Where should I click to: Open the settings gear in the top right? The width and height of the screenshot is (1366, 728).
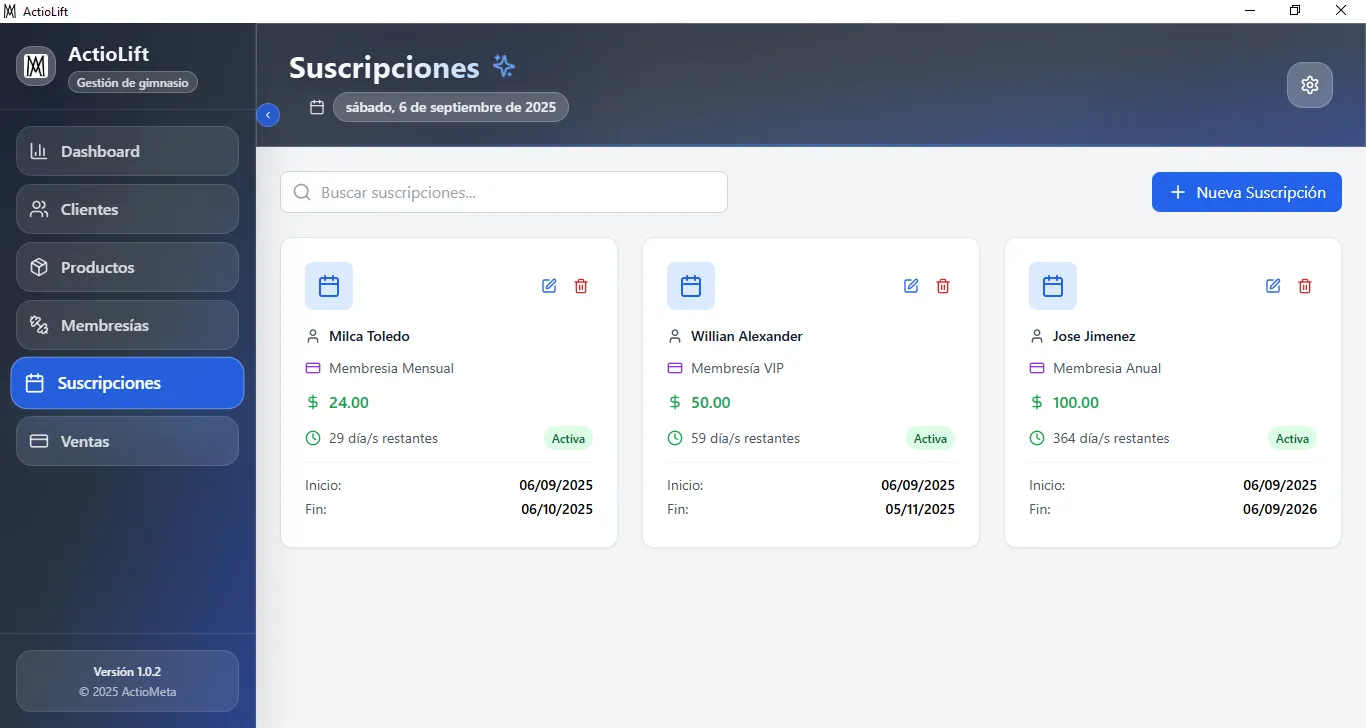1310,85
